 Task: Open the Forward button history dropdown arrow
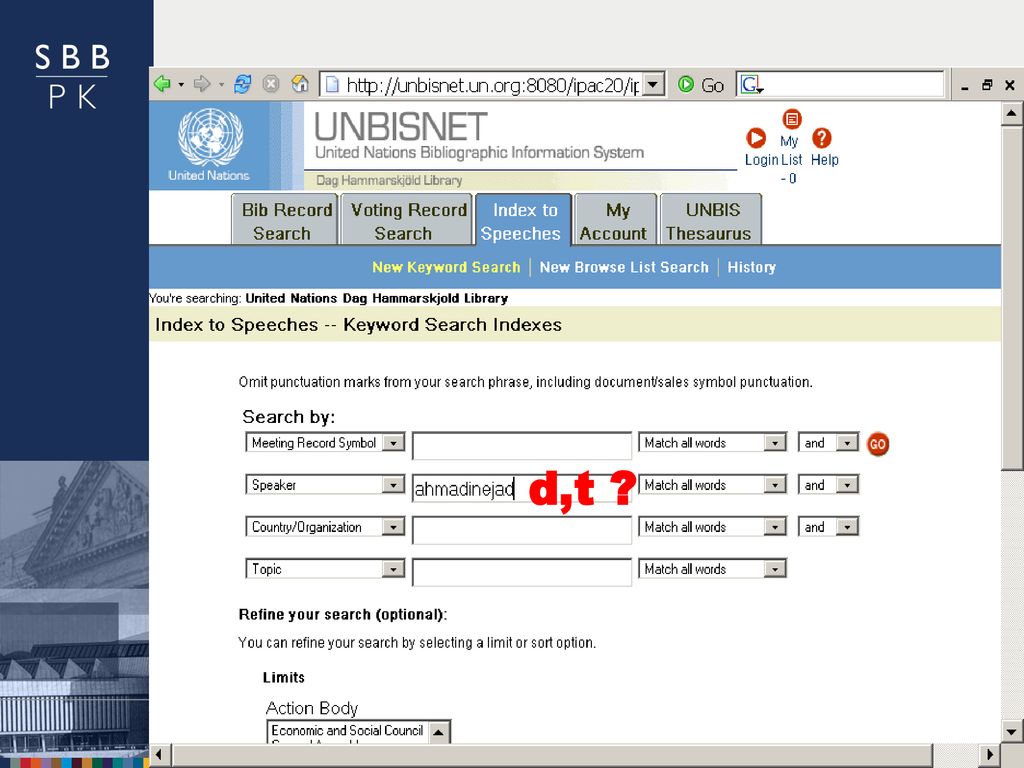(221, 85)
